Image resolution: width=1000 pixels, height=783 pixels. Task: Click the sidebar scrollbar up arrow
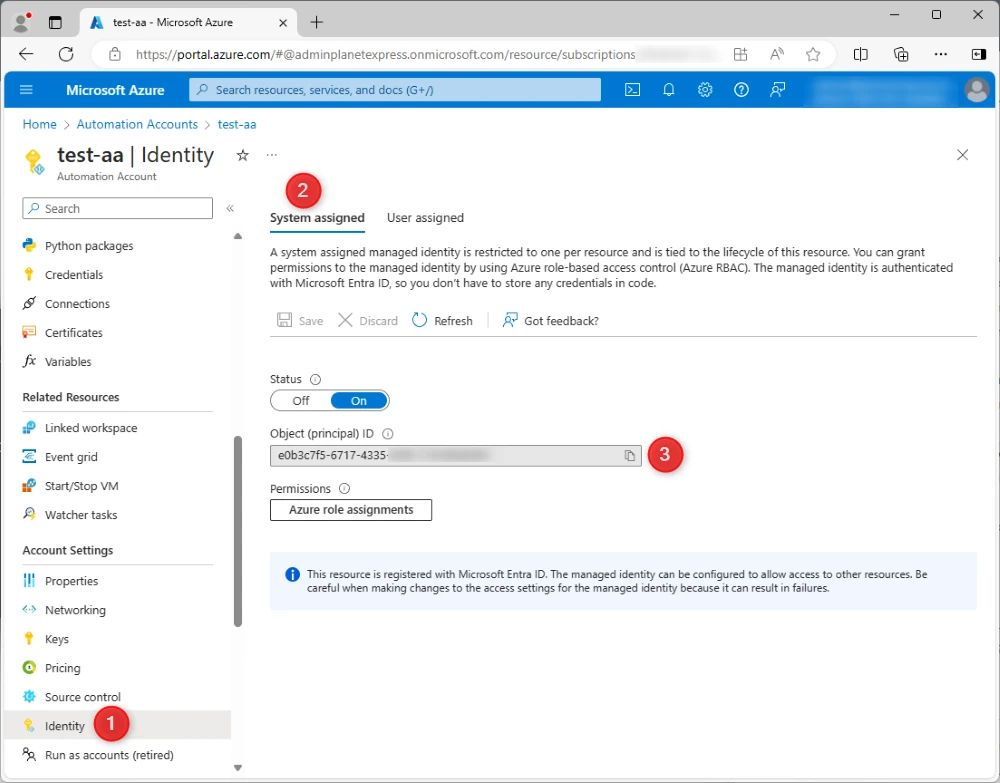(x=238, y=236)
